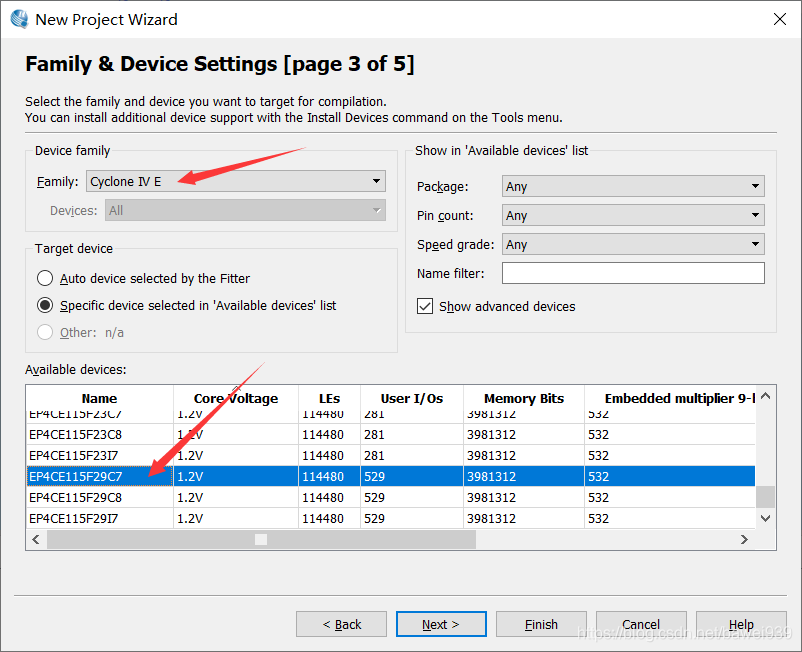The height and width of the screenshot is (652, 802).
Task: Click the horizontal scrollbar thumb of the device list
Action: (x=261, y=539)
